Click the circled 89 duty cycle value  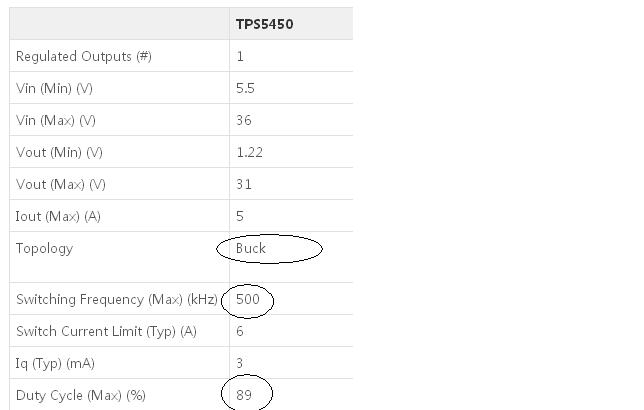click(244, 395)
